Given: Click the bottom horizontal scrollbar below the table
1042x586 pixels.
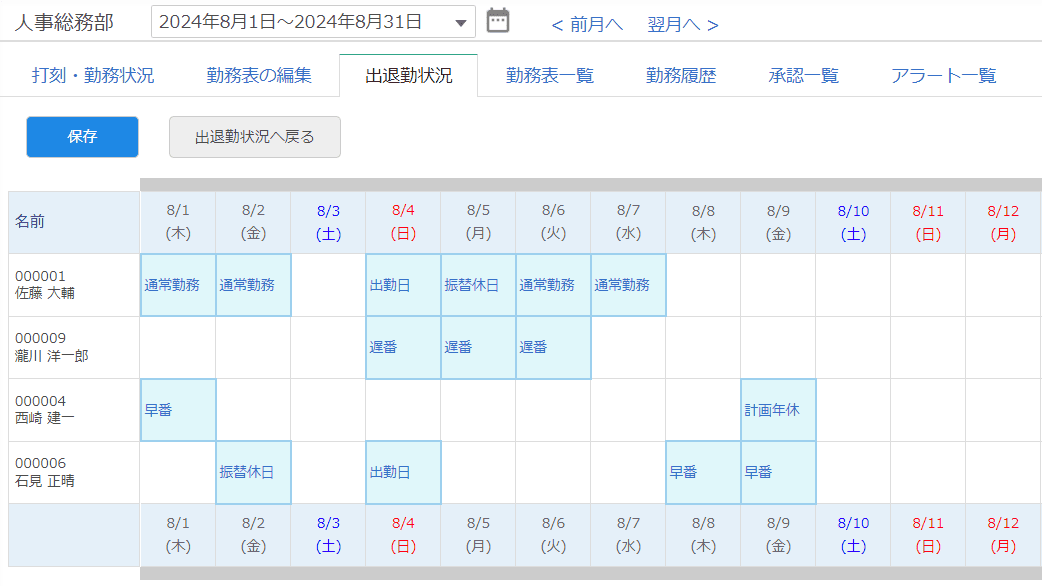Looking at the screenshot, I should coord(590,574).
